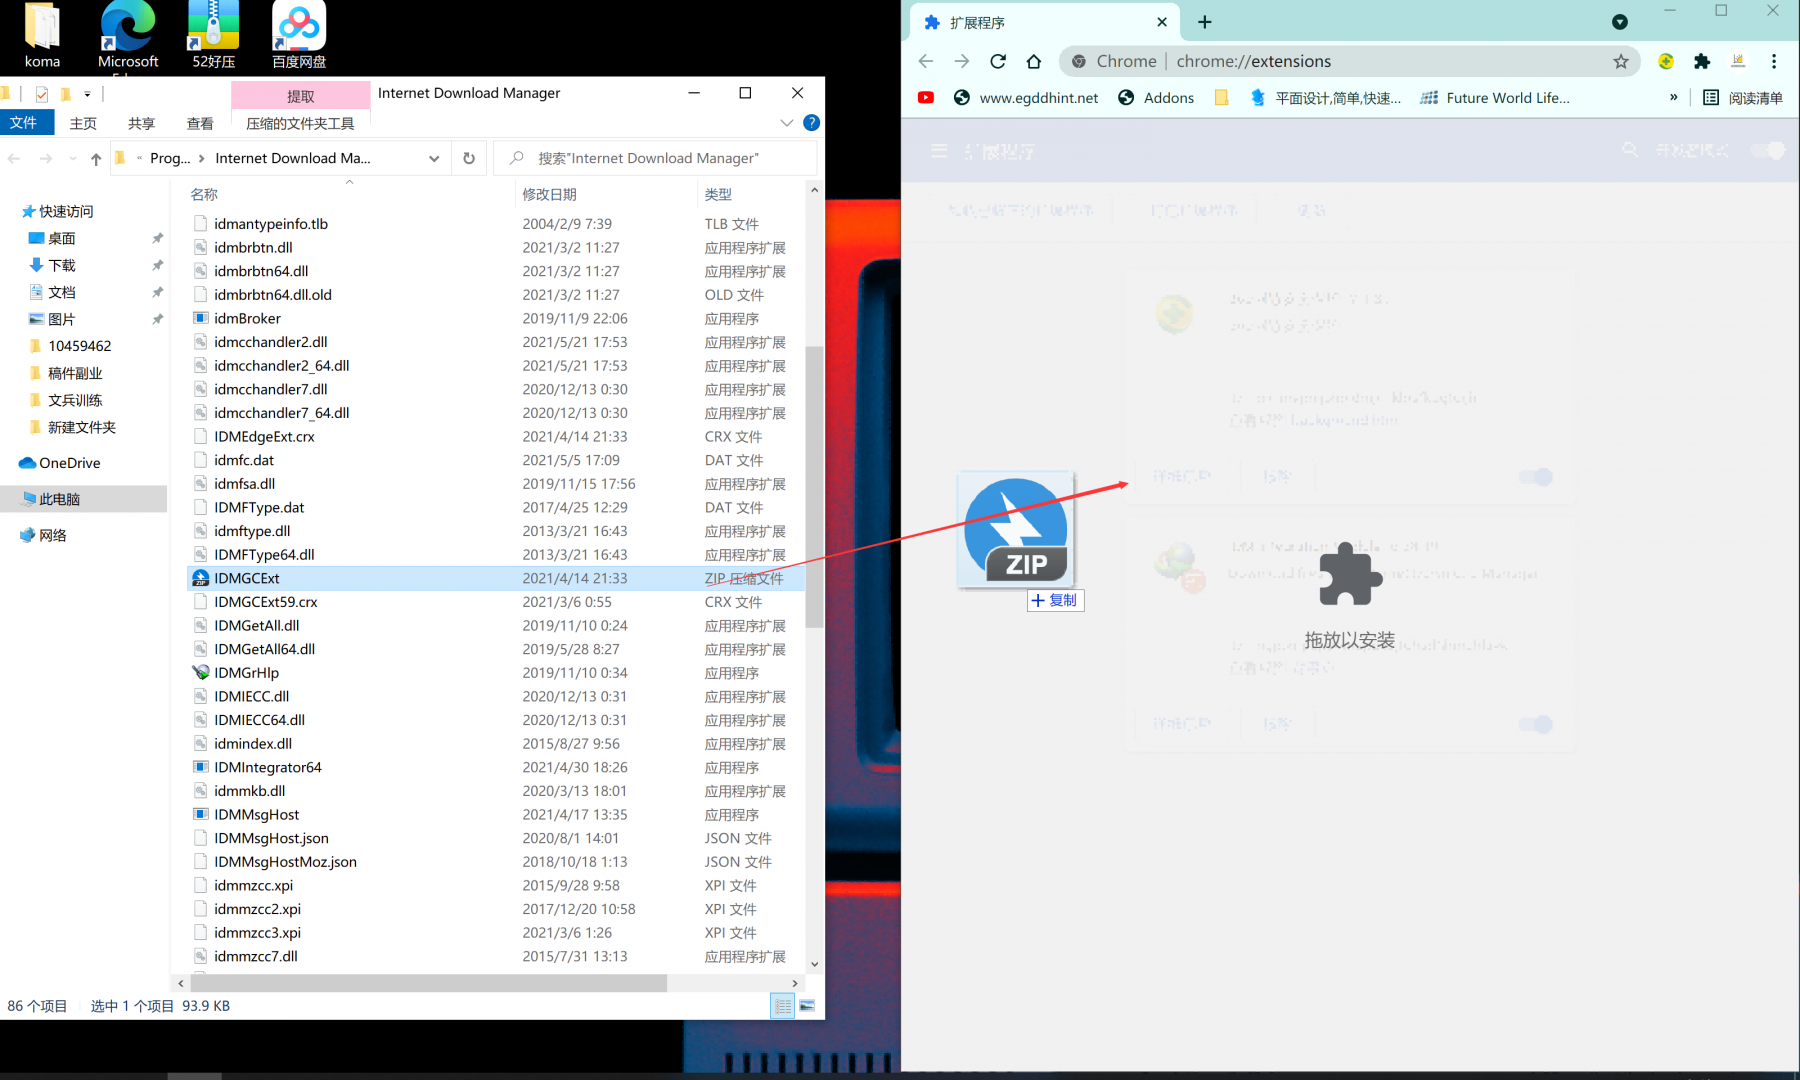Open Explorer help question mark icon

click(x=812, y=123)
